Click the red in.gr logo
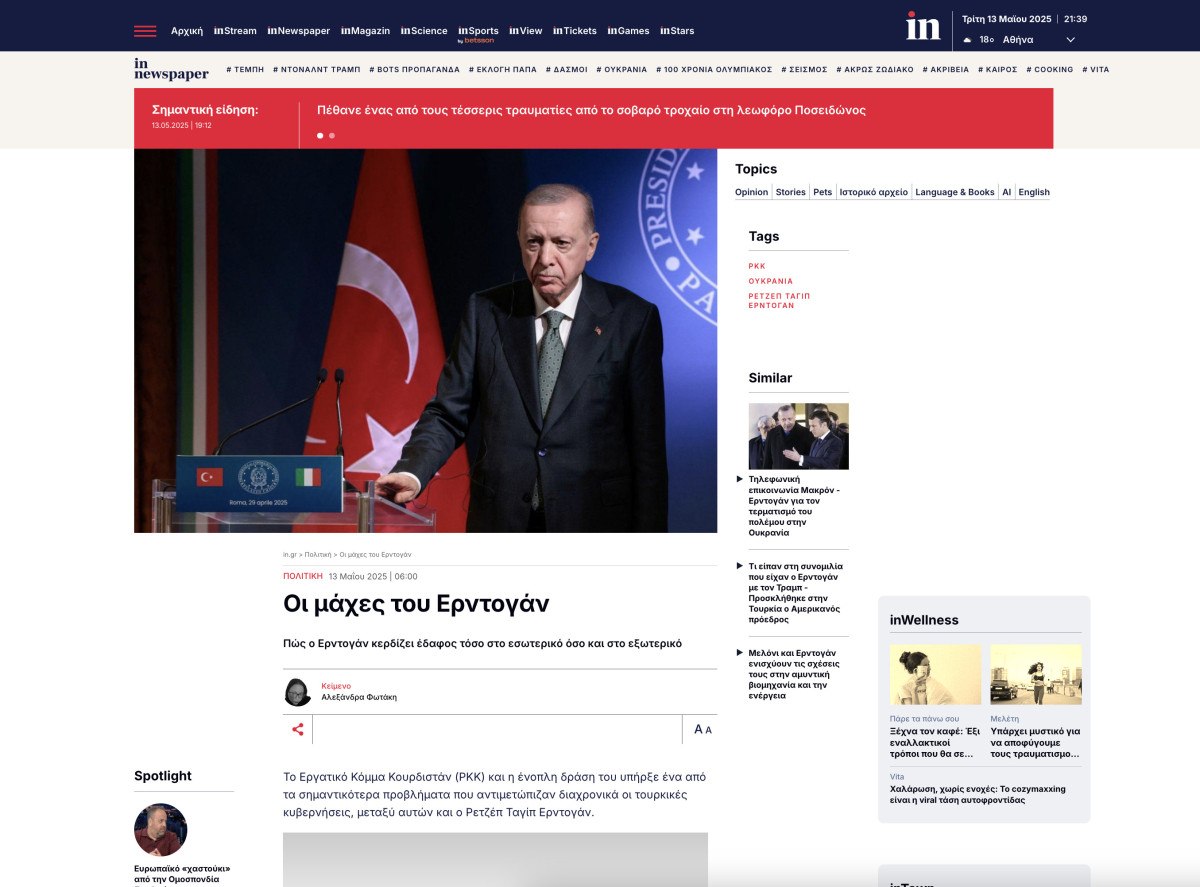This screenshot has height=887, width=1200. (x=922, y=26)
